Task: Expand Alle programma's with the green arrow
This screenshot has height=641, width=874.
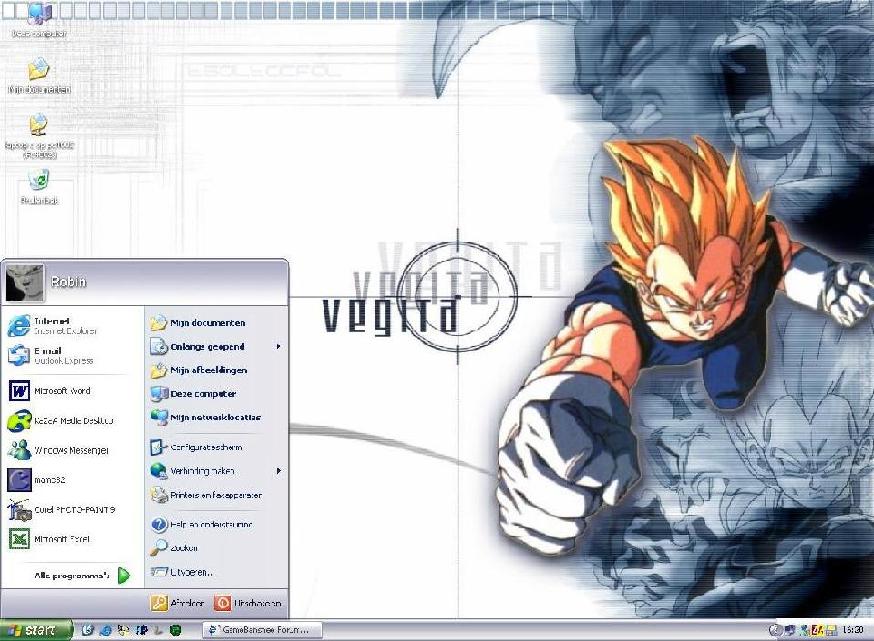Action: [x=124, y=576]
